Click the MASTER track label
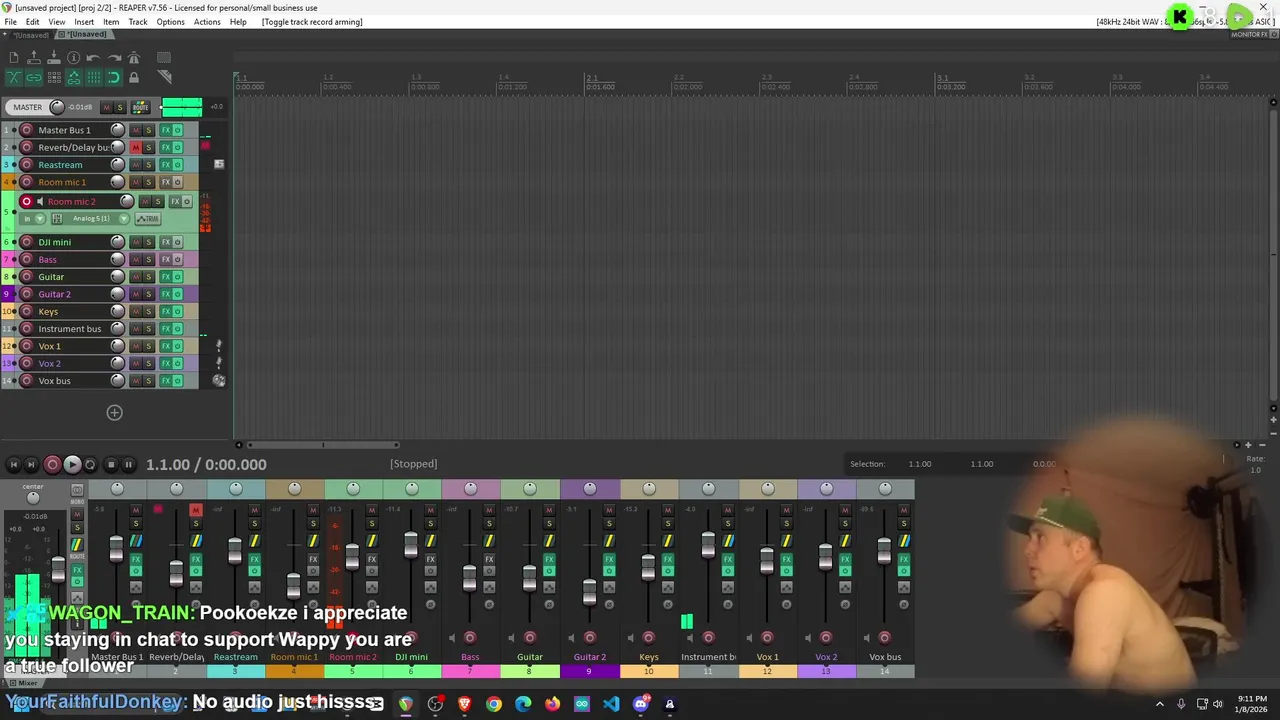1280x720 pixels. [28, 107]
